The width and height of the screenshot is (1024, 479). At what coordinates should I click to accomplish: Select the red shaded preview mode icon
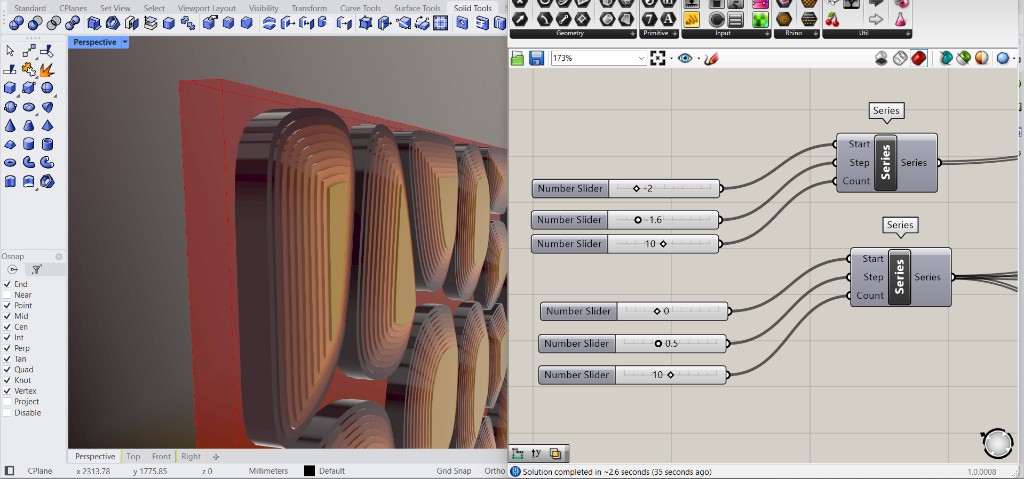tap(919, 58)
